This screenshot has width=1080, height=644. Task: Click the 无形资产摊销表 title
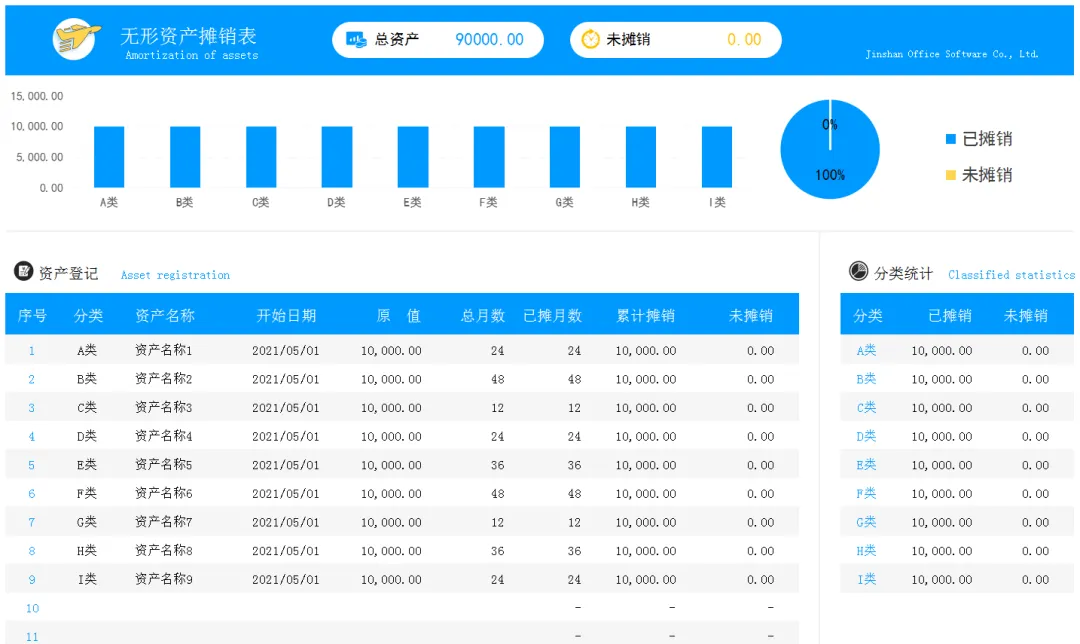pyautogui.click(x=188, y=35)
